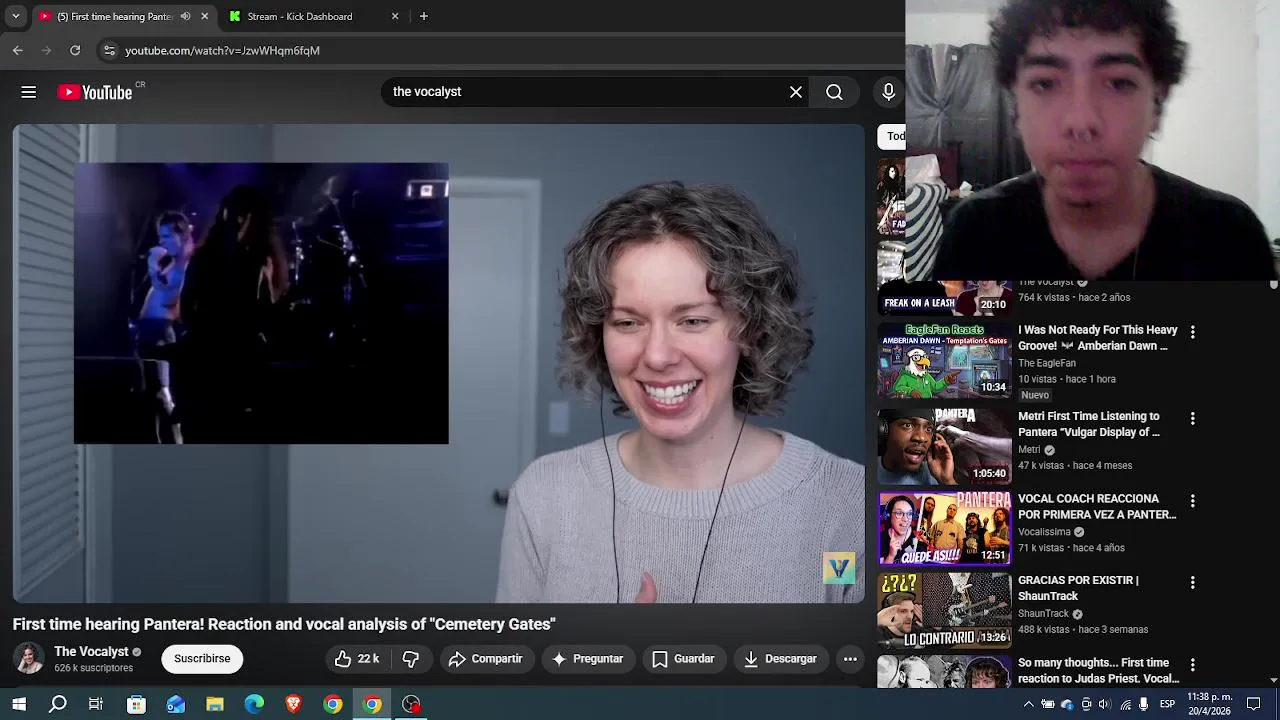
Task: Open the Windows notification center
Action: [1254, 704]
